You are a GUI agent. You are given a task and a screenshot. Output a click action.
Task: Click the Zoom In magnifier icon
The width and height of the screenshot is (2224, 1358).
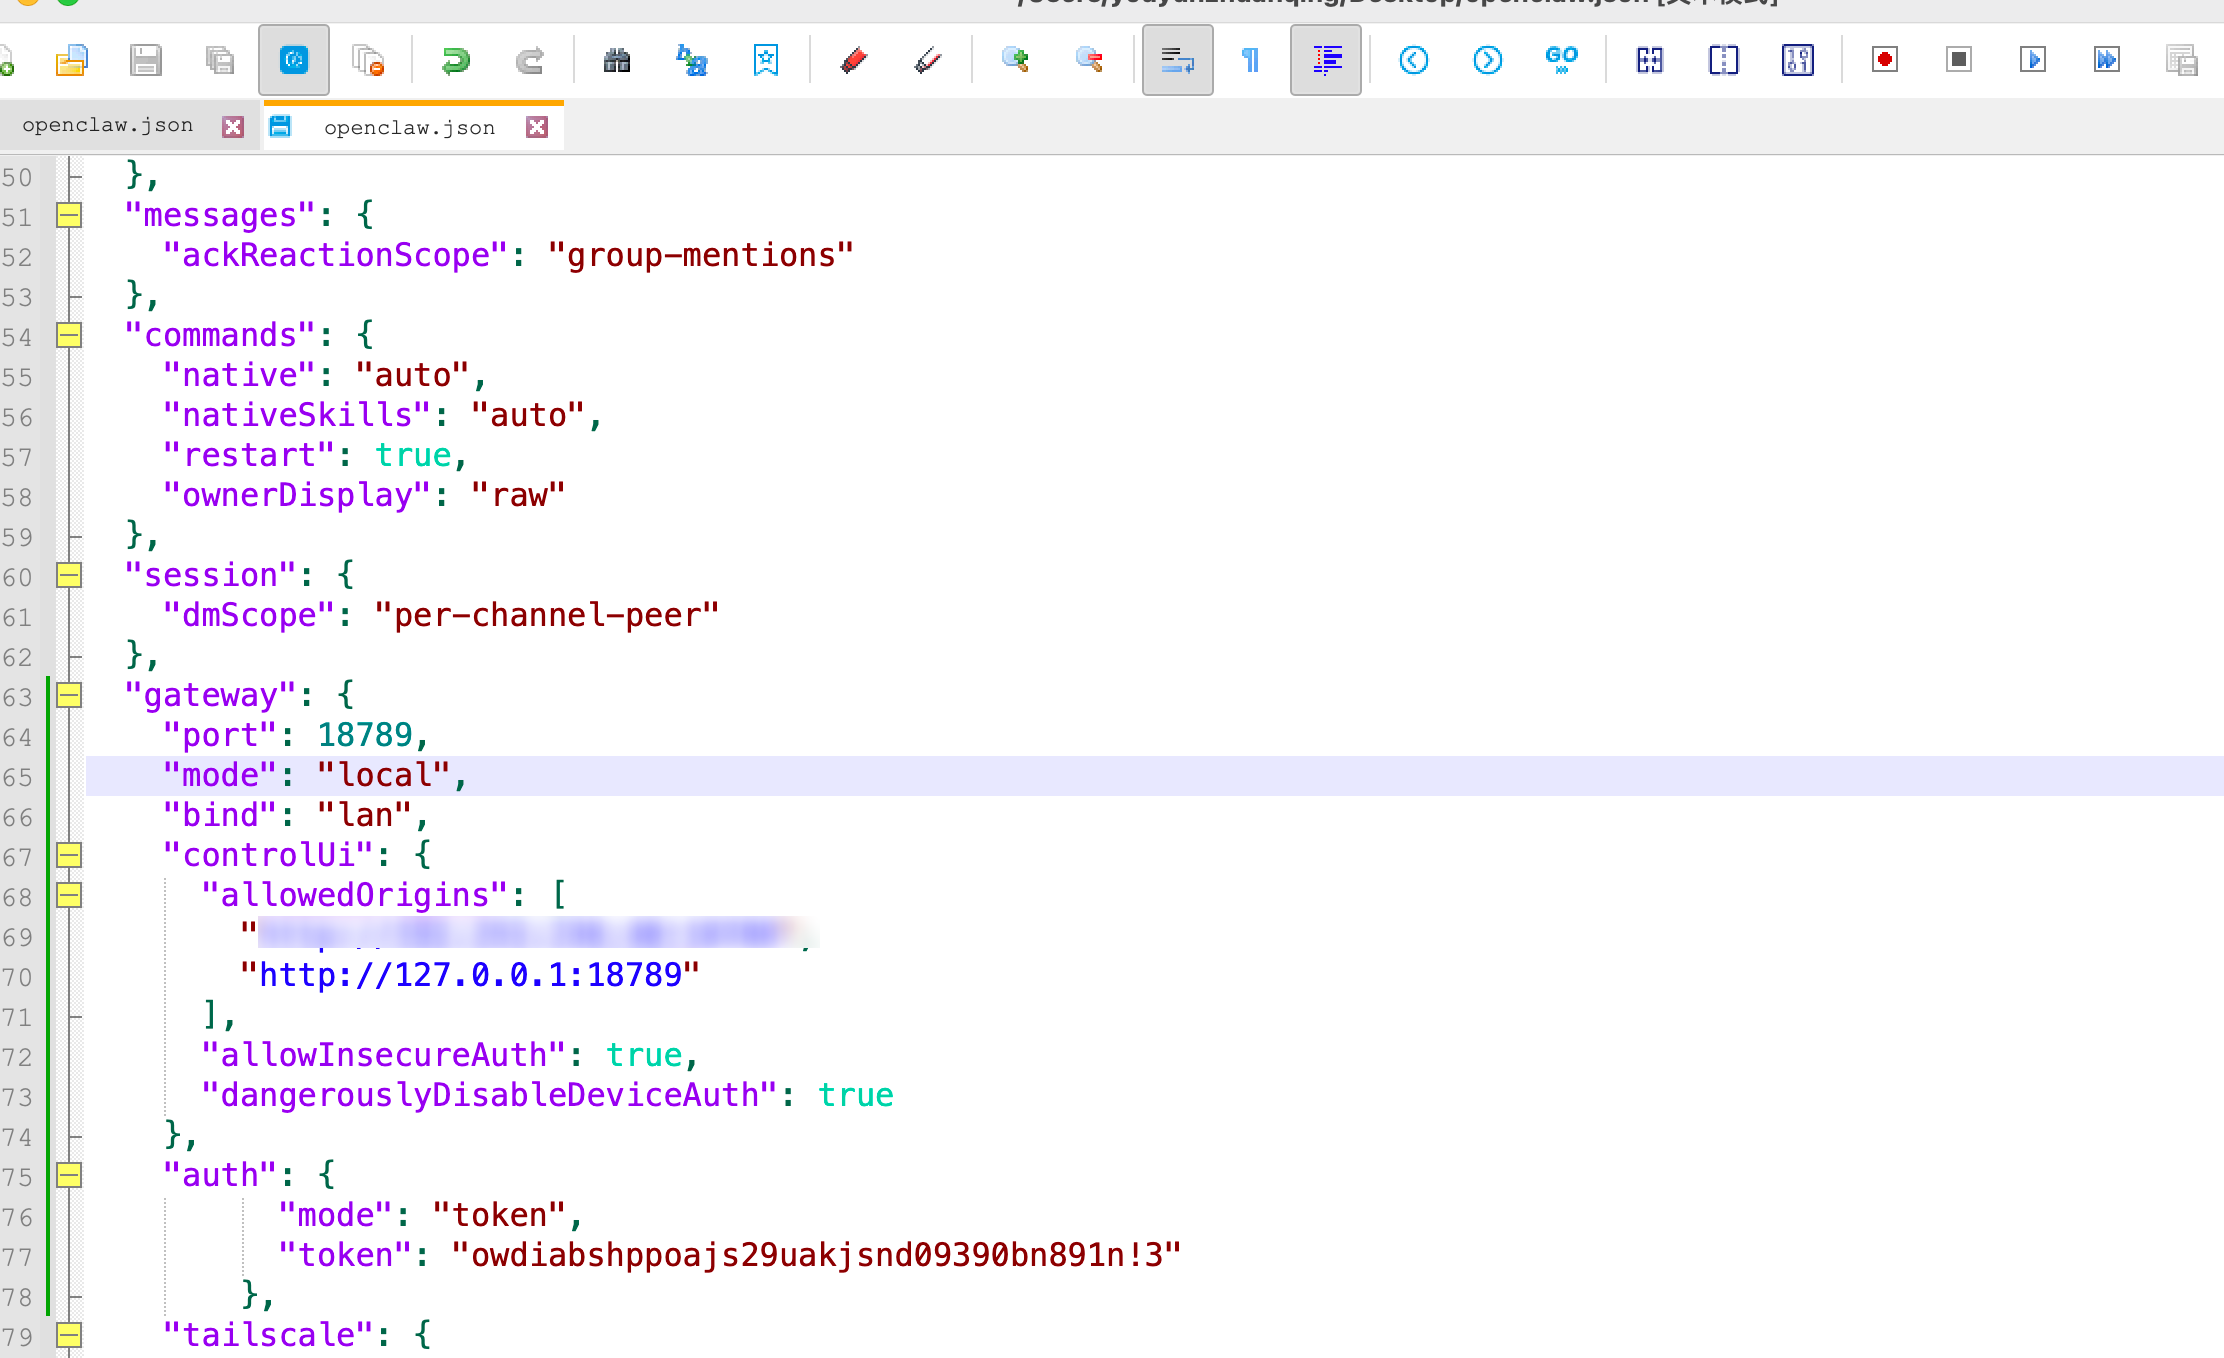[x=1015, y=60]
